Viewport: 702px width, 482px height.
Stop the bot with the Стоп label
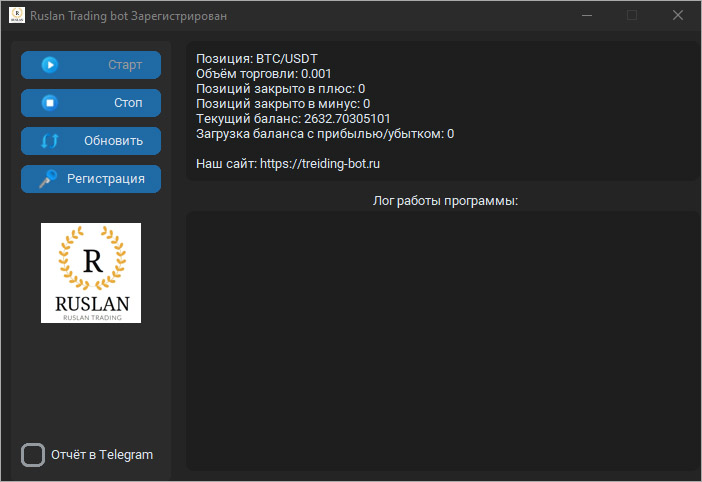128,103
